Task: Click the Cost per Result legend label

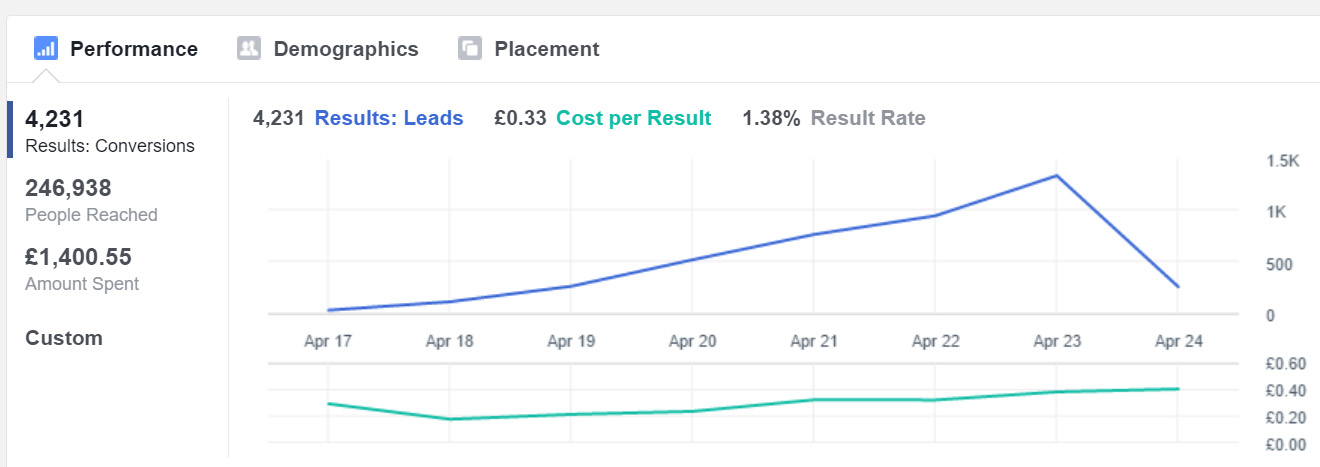Action: click(x=634, y=118)
